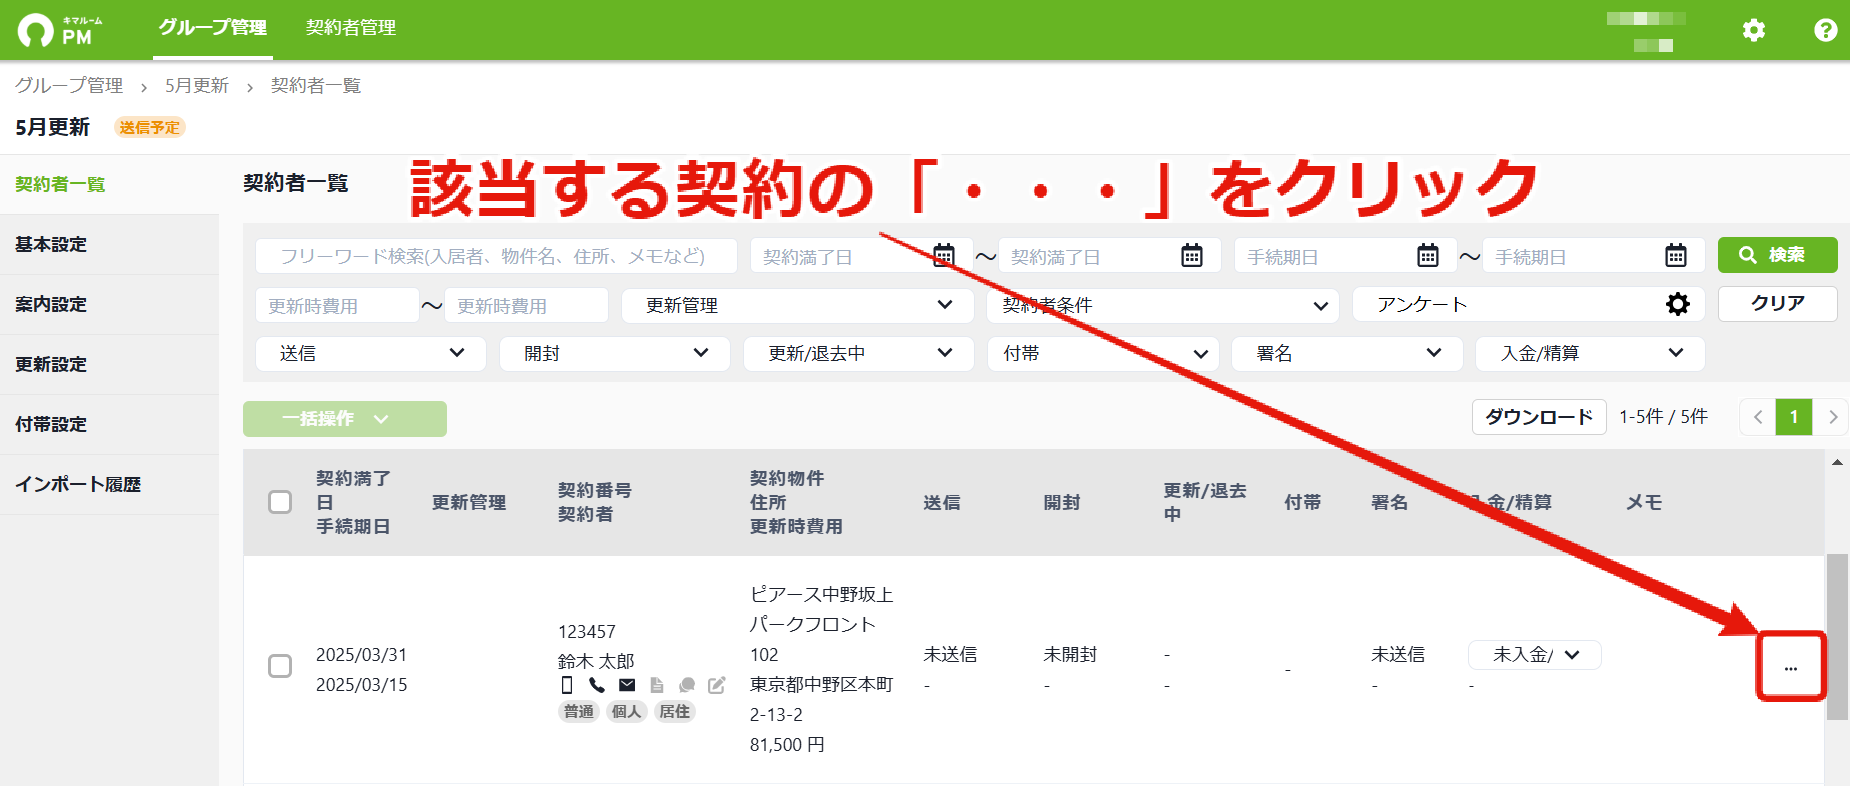Open the 付帯 filter dropdown
1850x786 pixels.
[x=1102, y=353]
